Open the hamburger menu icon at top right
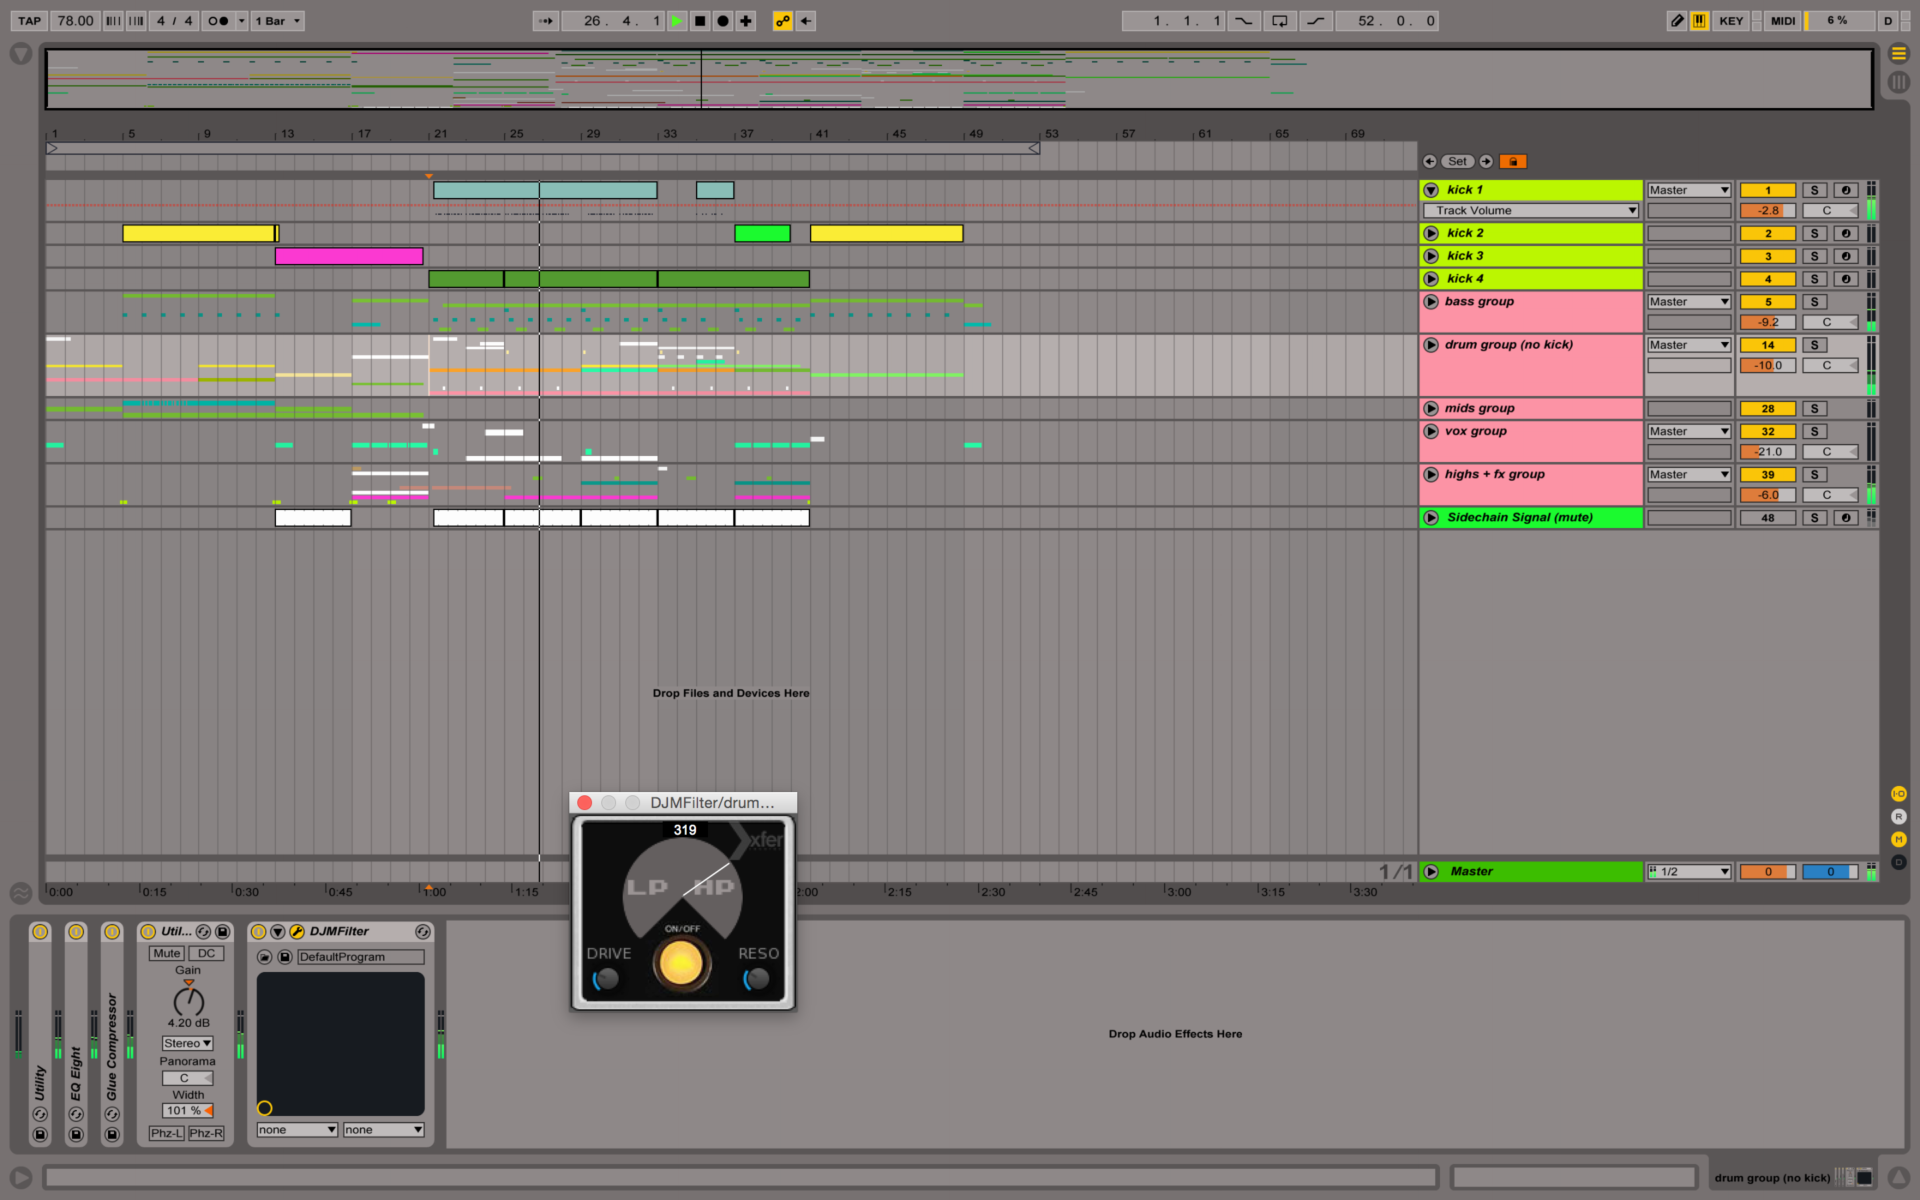1920x1200 pixels. coord(1898,54)
